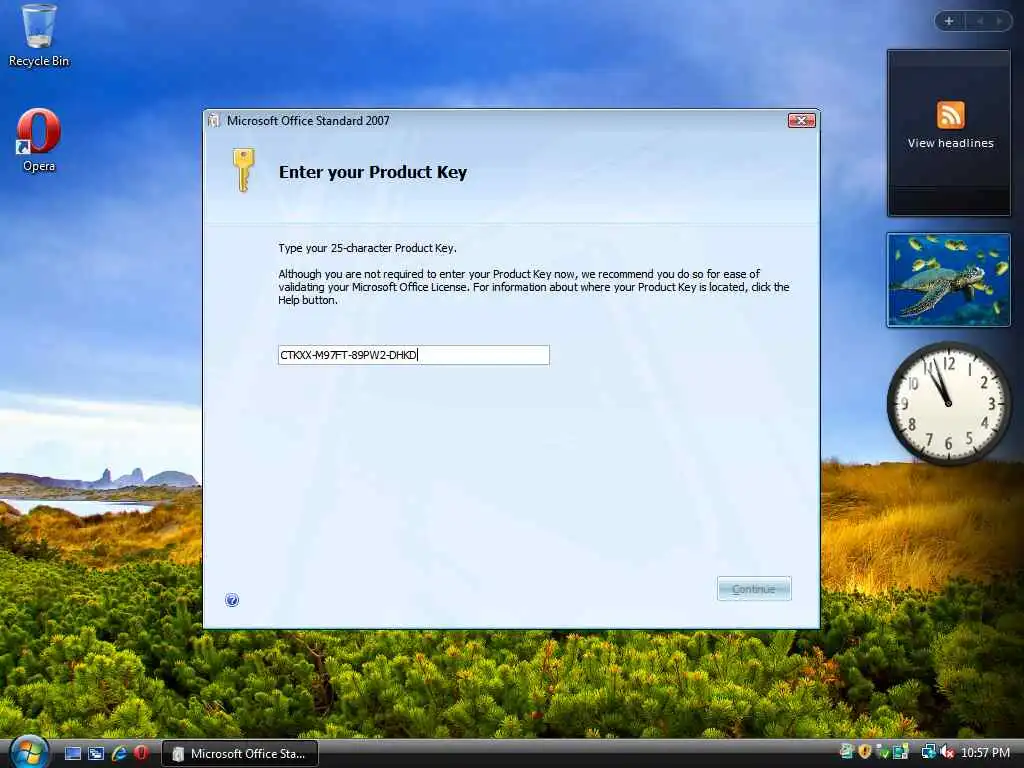1024x768 pixels.
Task: Launch Internet Explorer from Quick Launch
Action: point(119,754)
